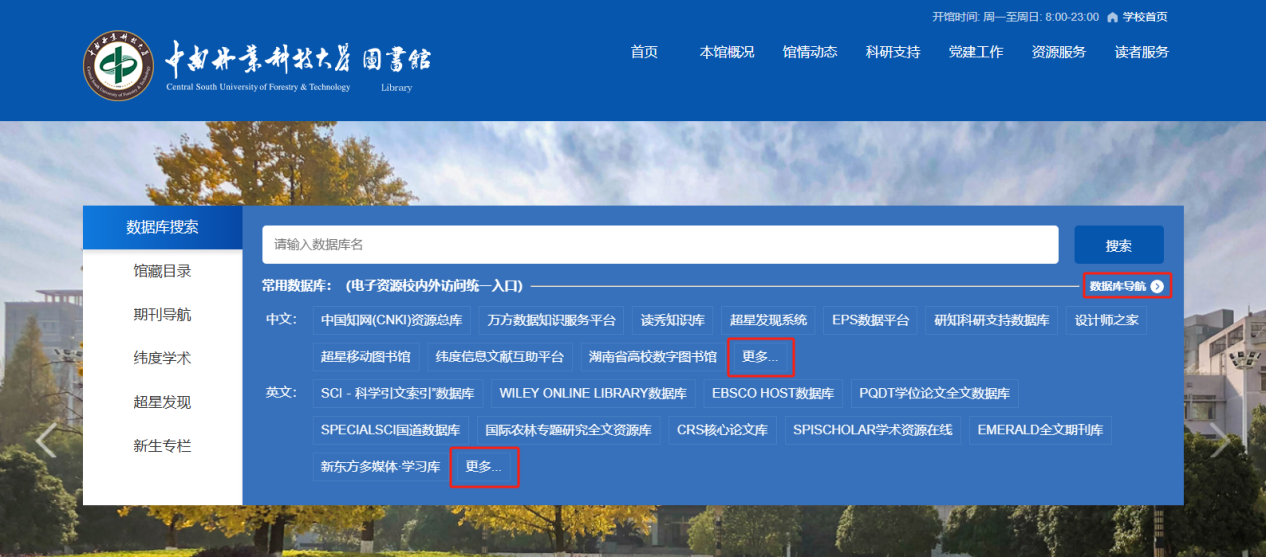Image resolution: width=1266 pixels, height=557 pixels.
Task: Switch to the 馆藏目录 tab
Action: tap(162, 271)
